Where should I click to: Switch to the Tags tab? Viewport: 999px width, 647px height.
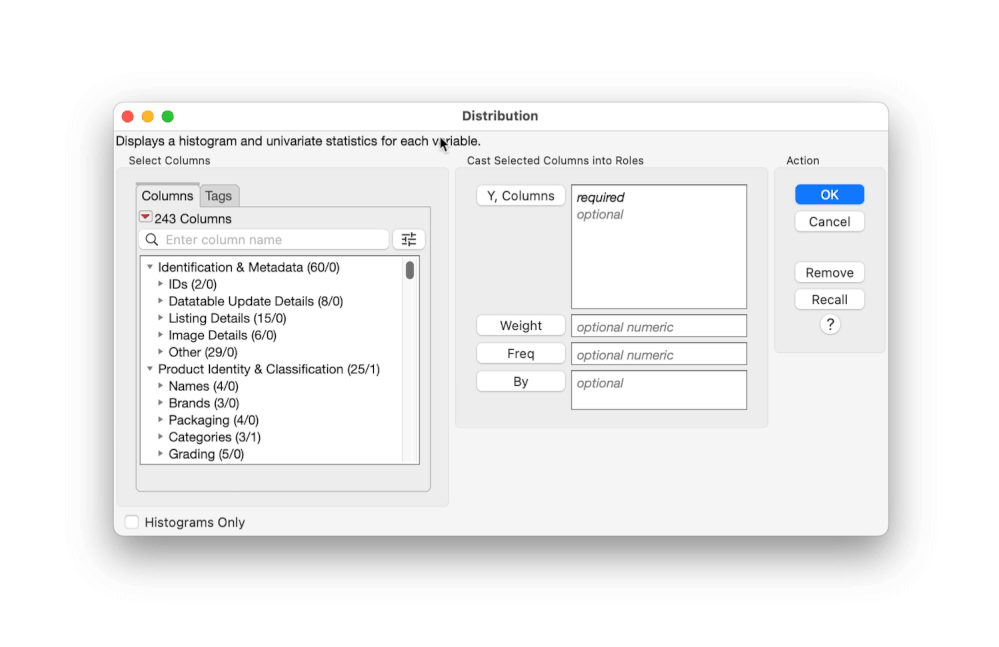tap(219, 196)
